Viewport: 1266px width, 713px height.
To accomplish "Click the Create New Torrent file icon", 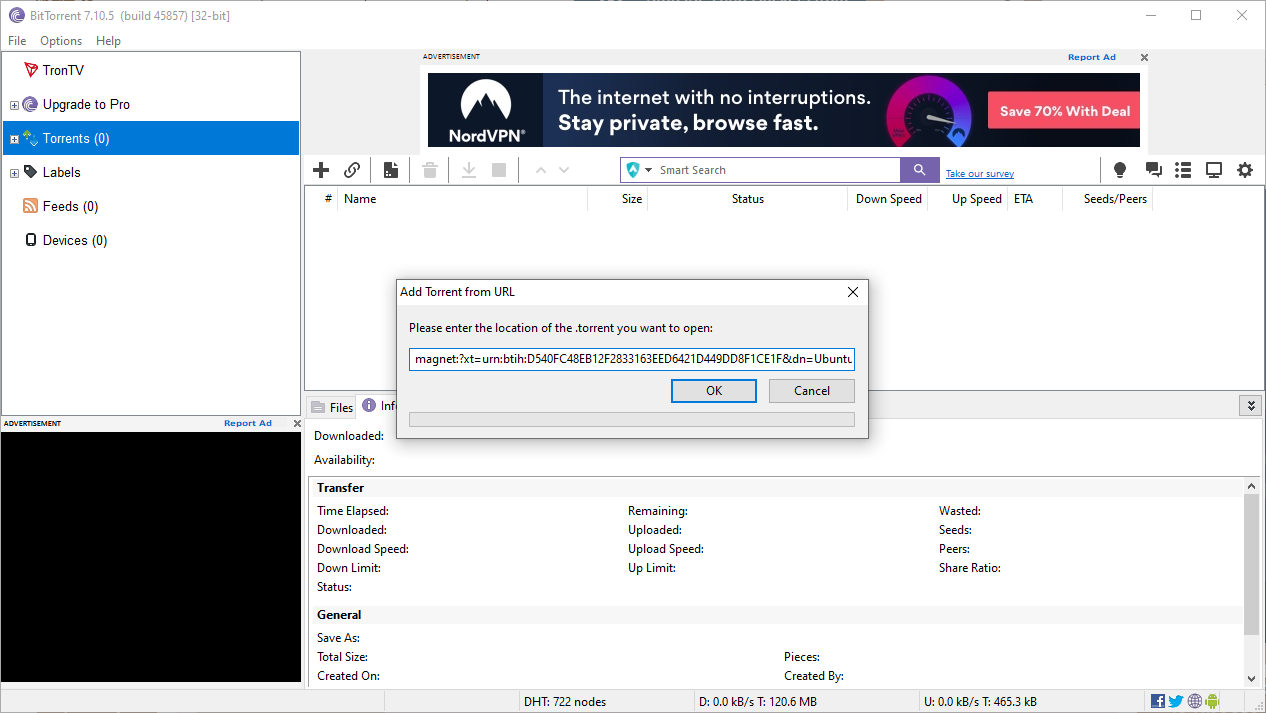I will (x=391, y=170).
